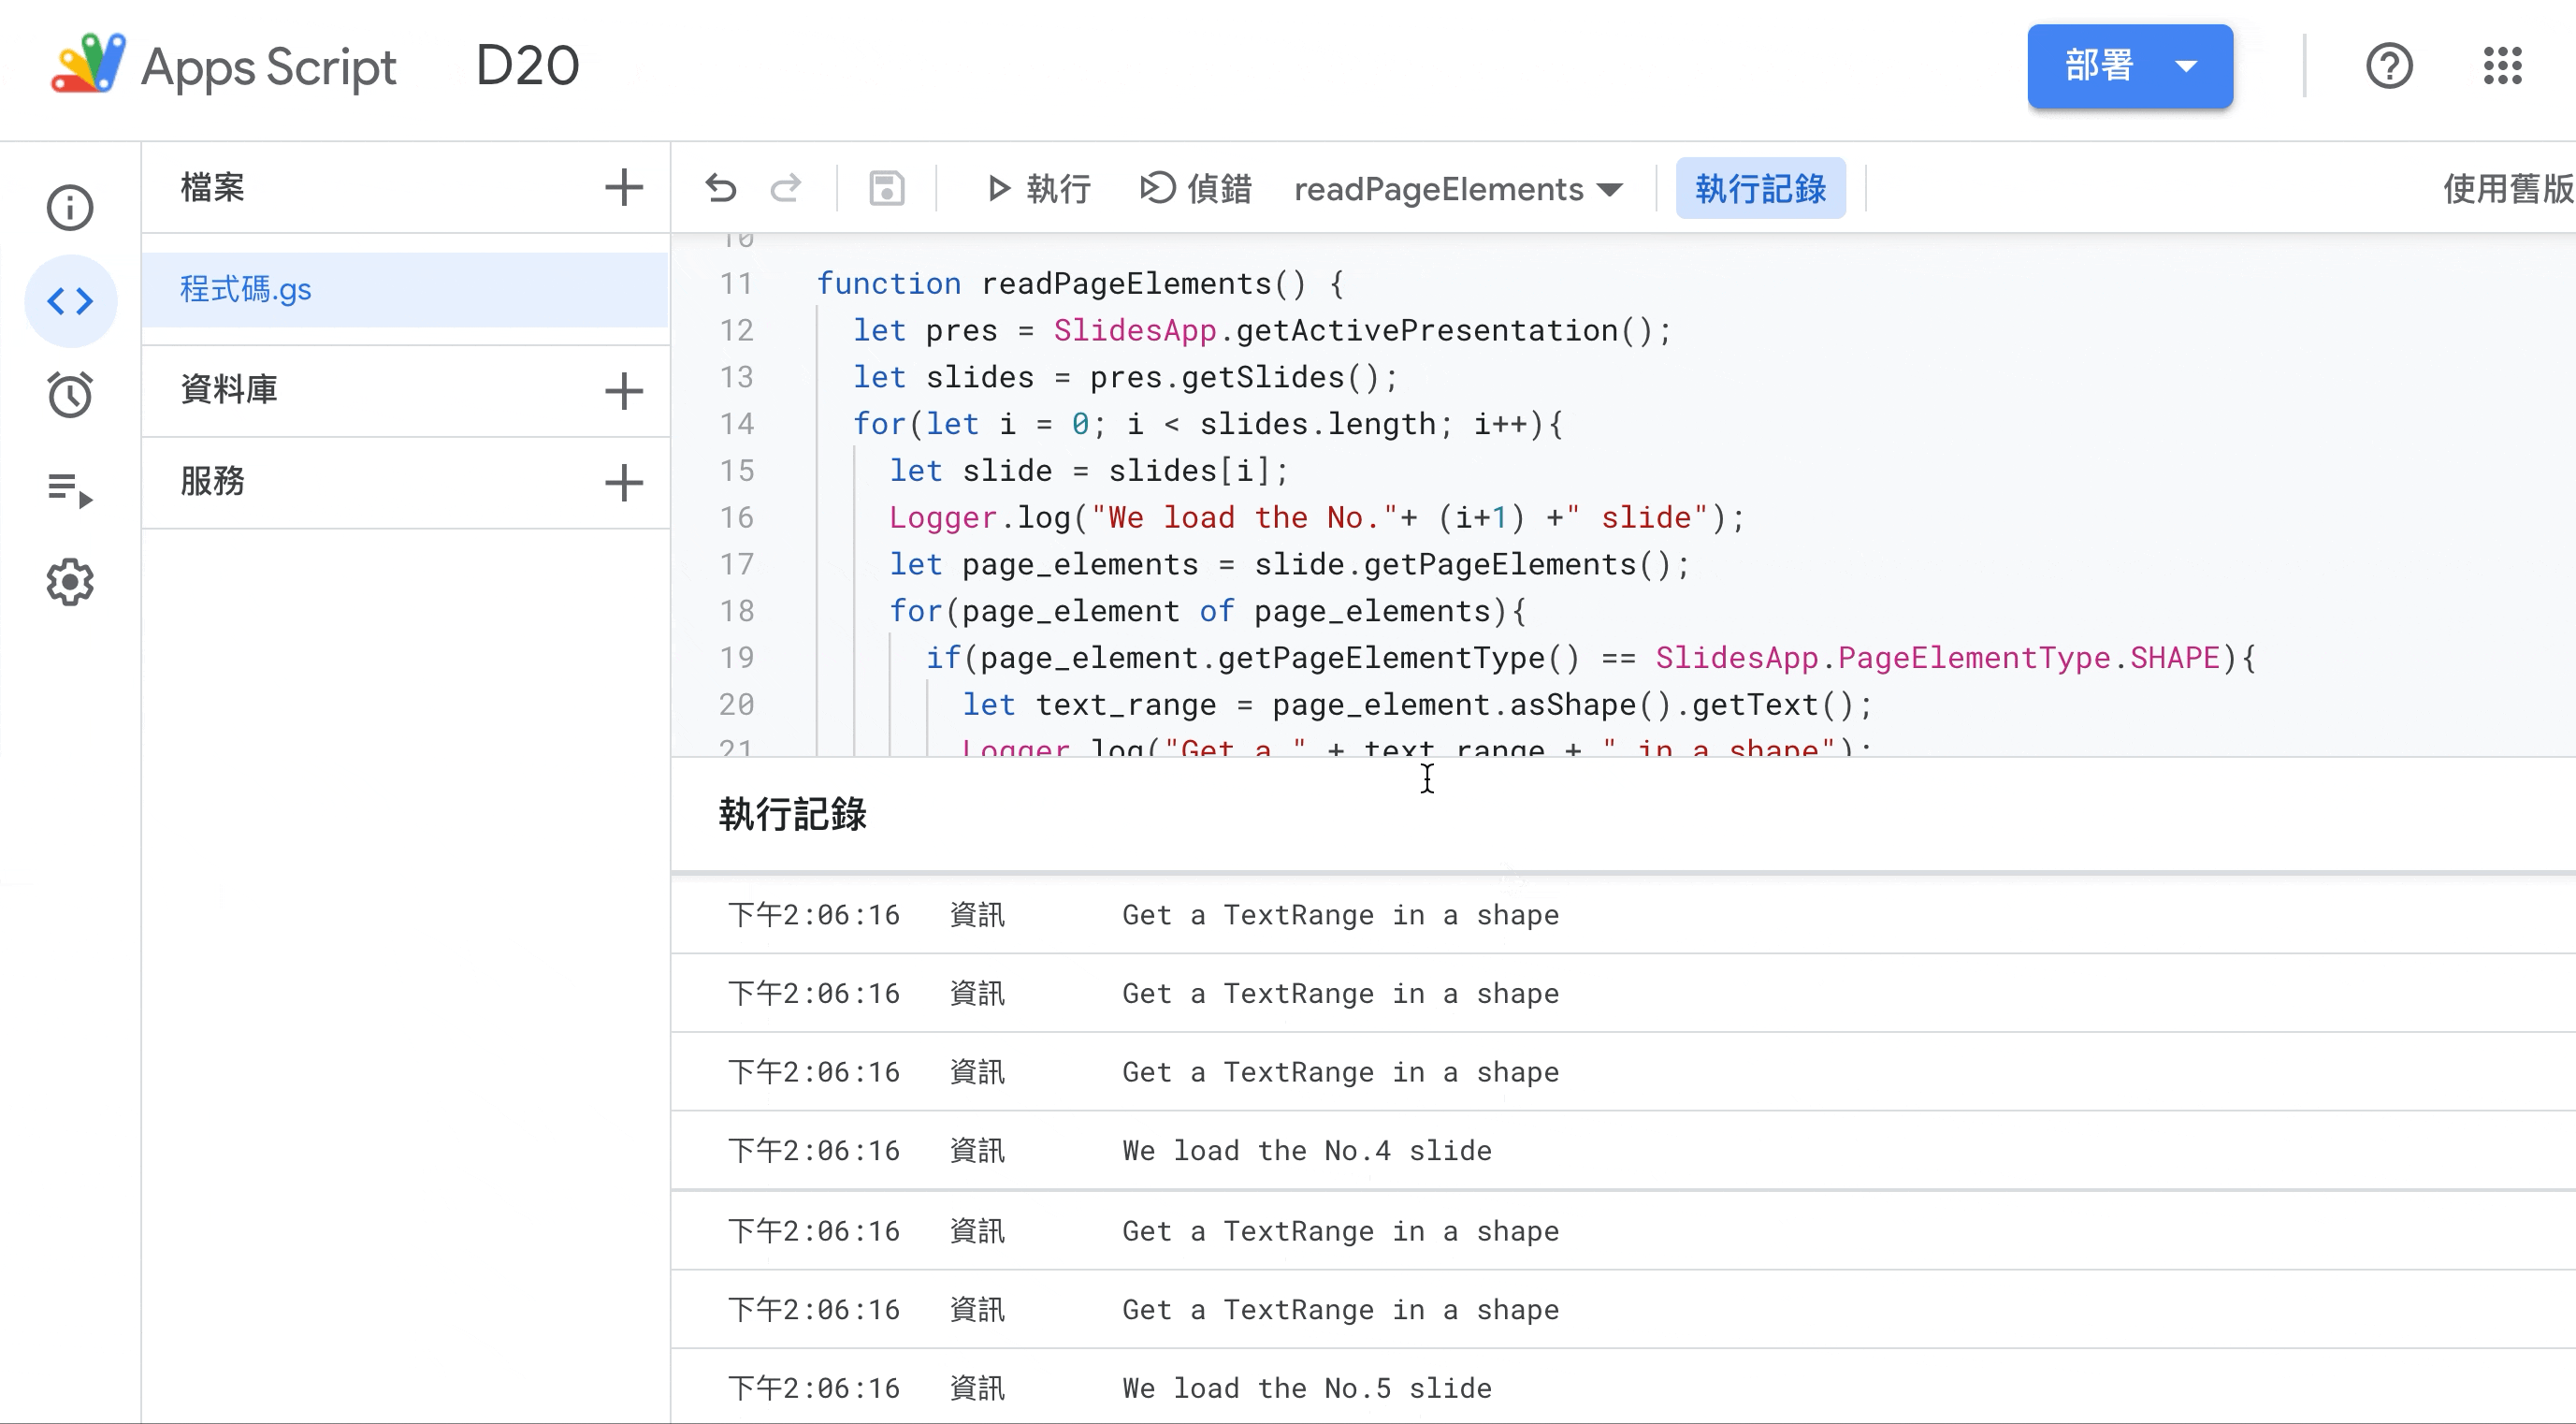Screen dimensions: 2576x1424
Task: Open Project Settings gear icon
Action: 70,582
